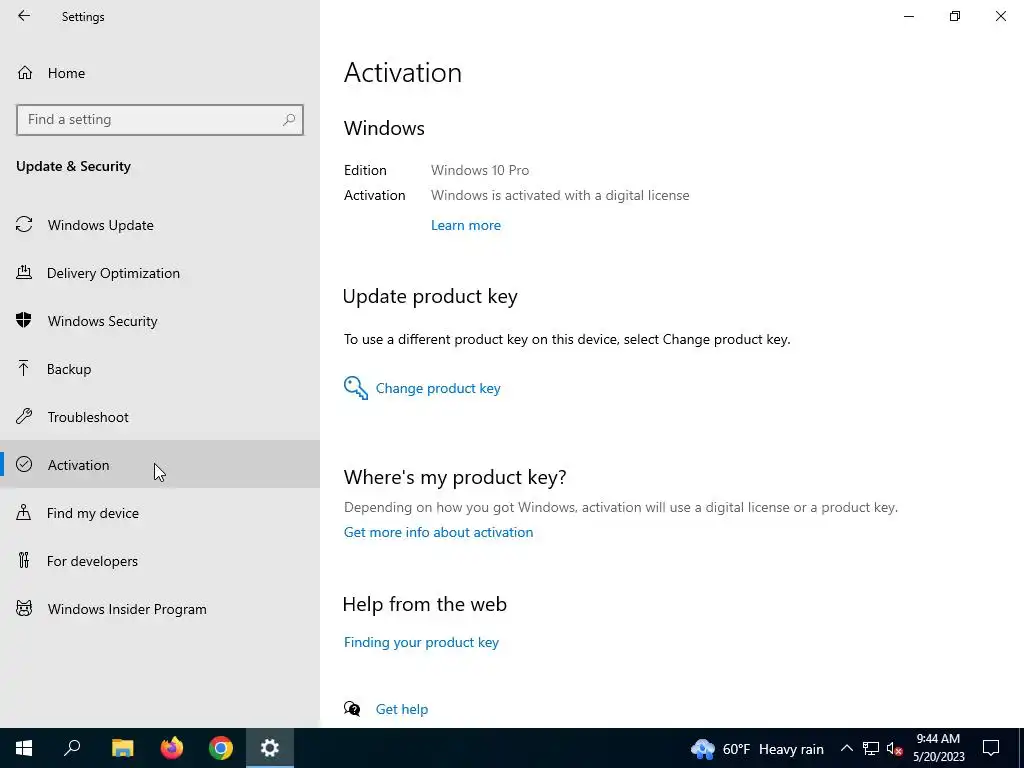The image size is (1024, 768).
Task: Click the digital license activation status text
Action: point(560,195)
